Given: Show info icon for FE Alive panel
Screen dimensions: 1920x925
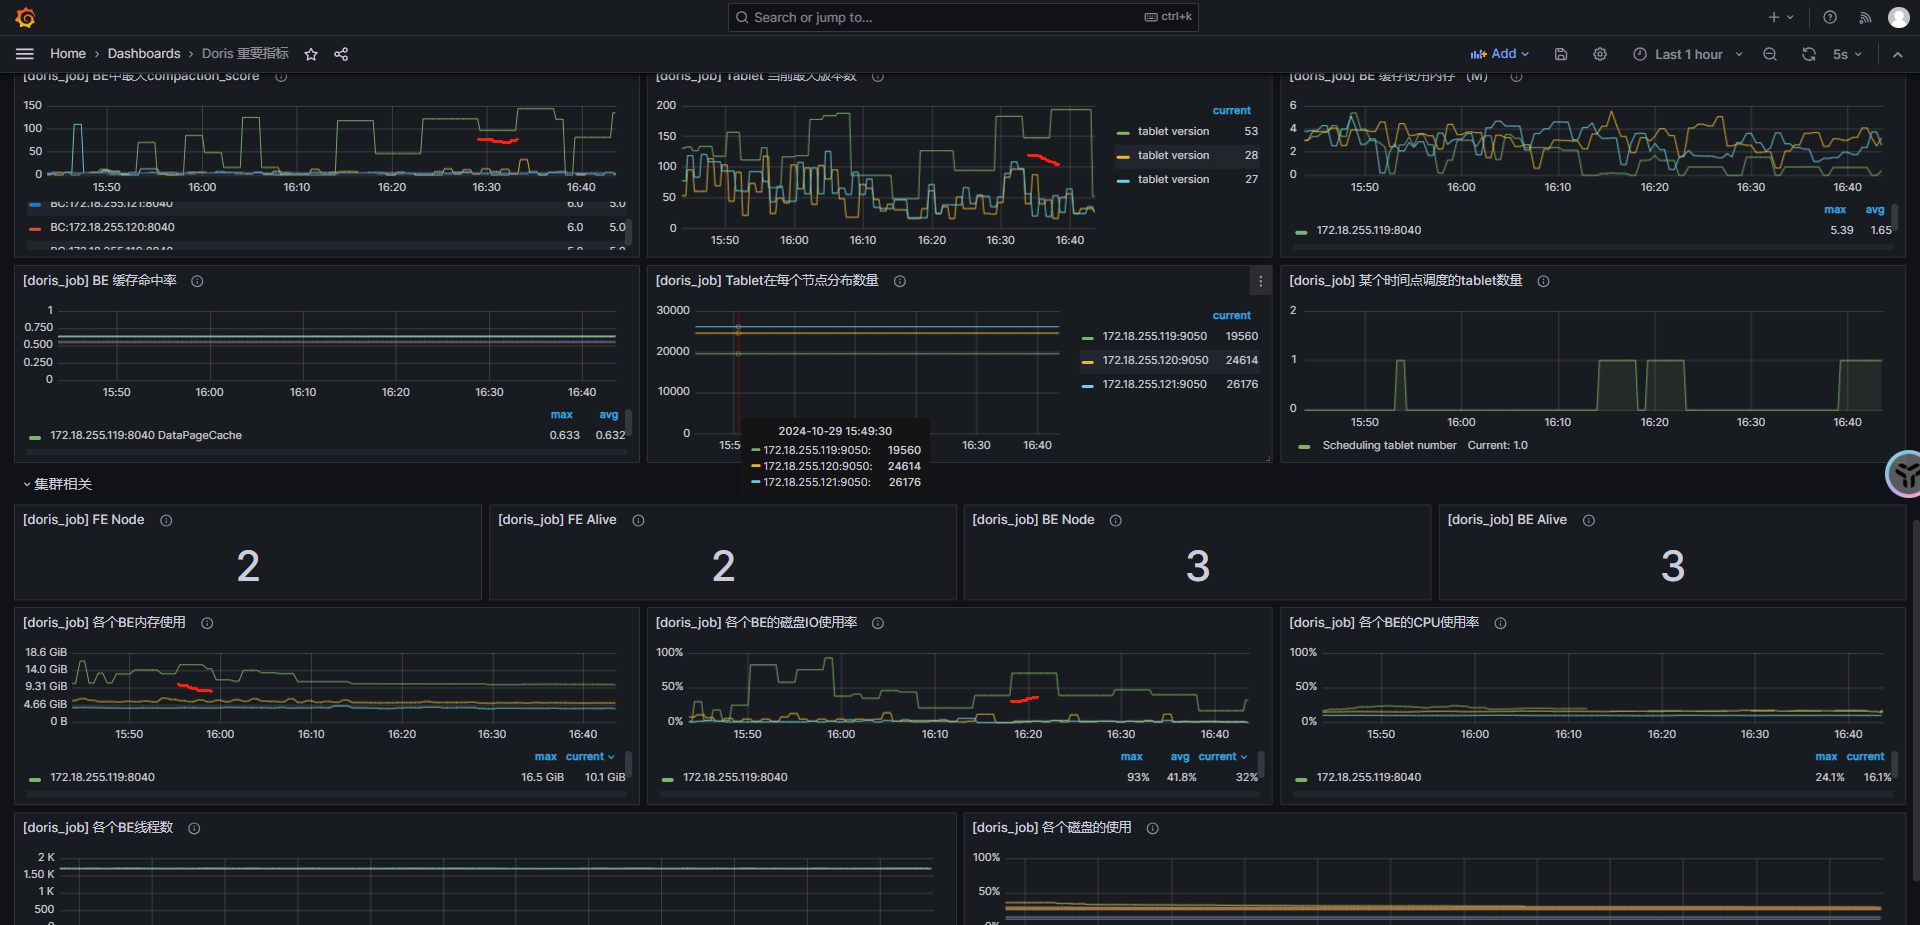Looking at the screenshot, I should [638, 520].
